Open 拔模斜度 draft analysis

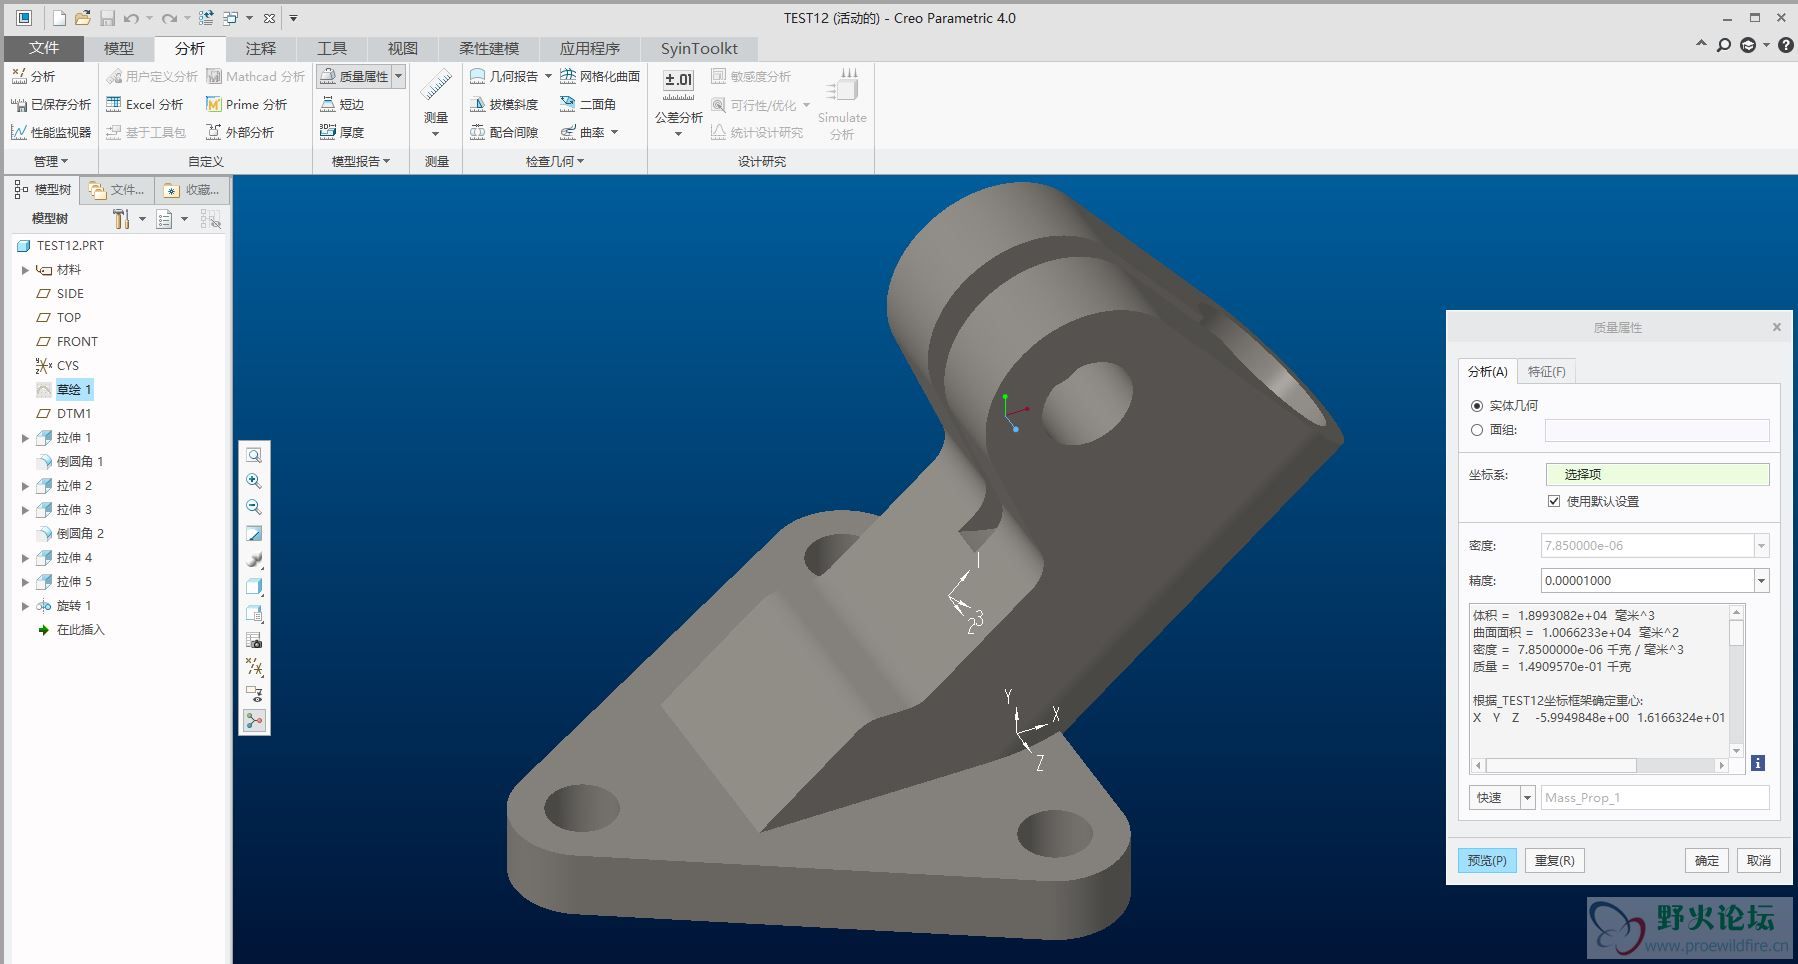coord(505,104)
